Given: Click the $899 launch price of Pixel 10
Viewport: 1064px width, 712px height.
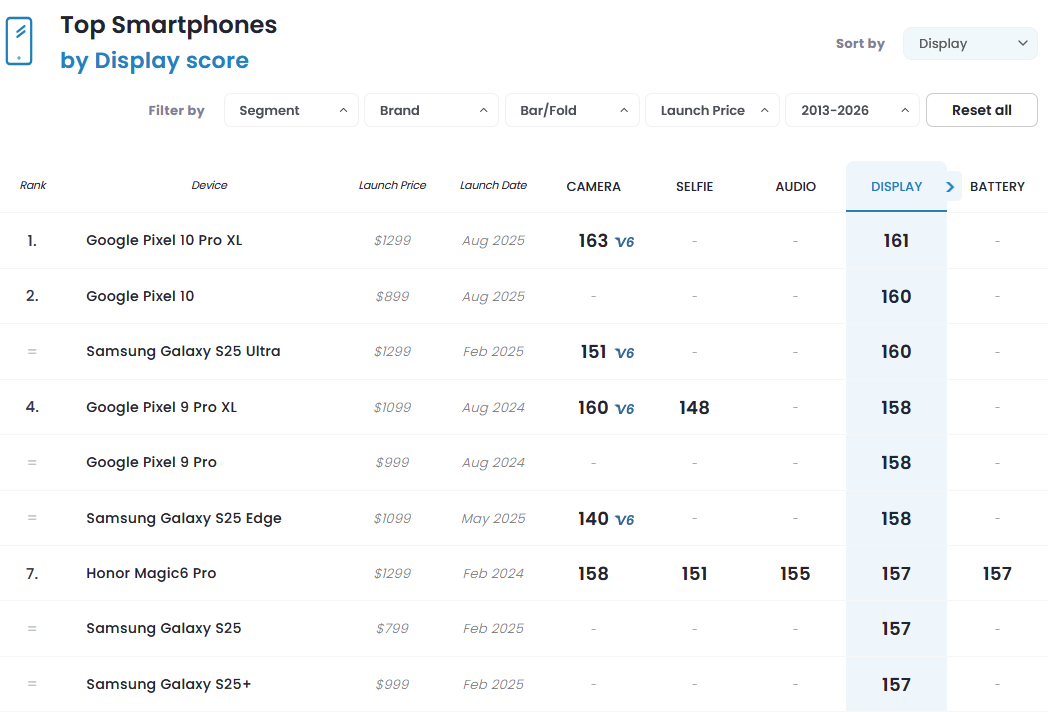Looking at the screenshot, I should click(392, 297).
